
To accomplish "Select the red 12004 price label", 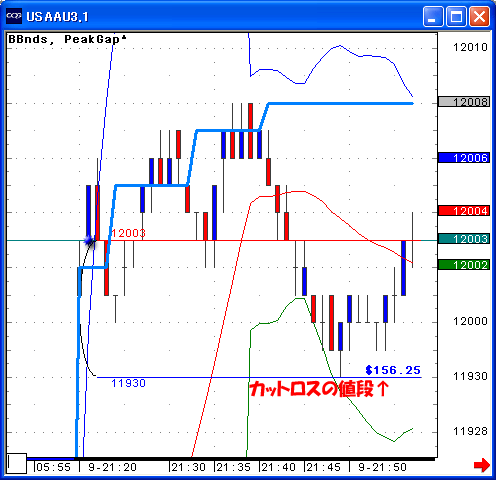I will point(464,211).
